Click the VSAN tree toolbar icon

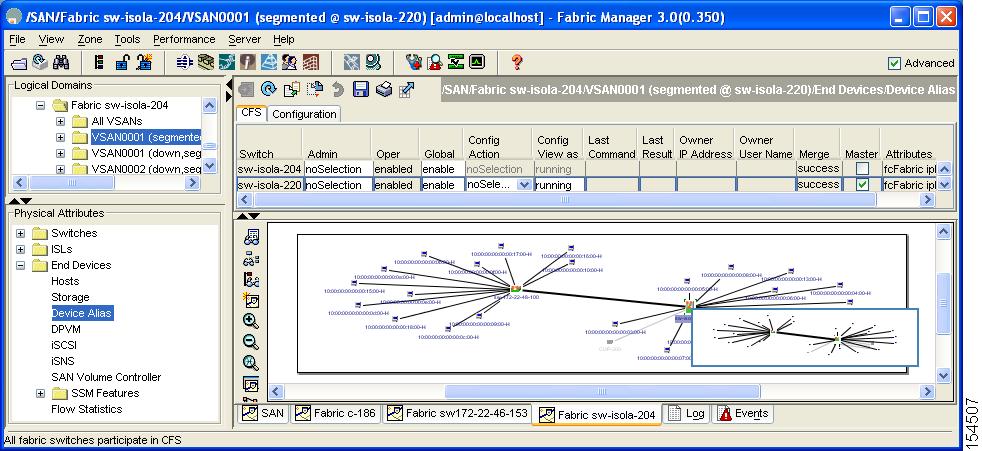point(99,63)
